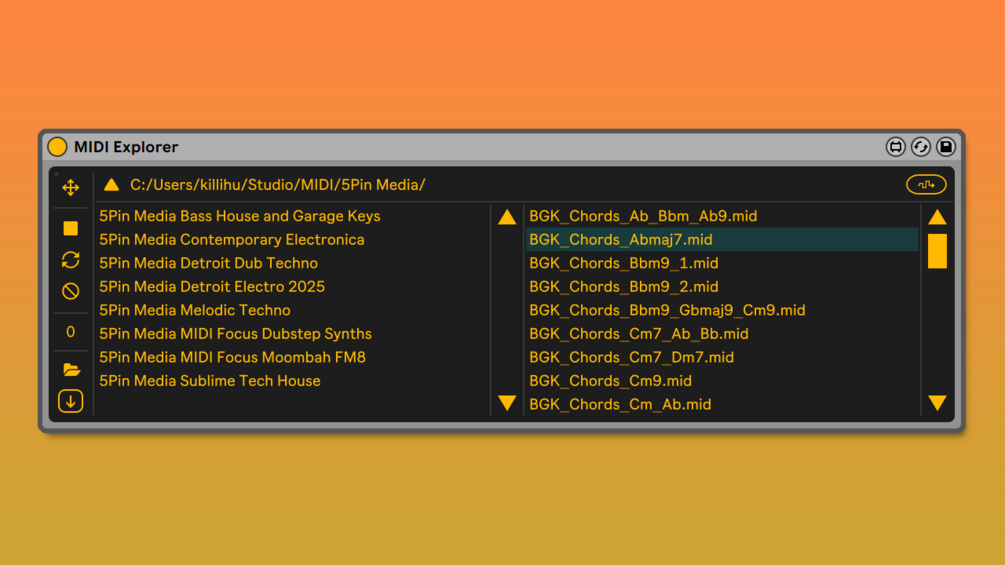Open folder 5Pin Media Detroit Dub Techno
Viewport: 1005px width, 565px height.
pos(208,263)
